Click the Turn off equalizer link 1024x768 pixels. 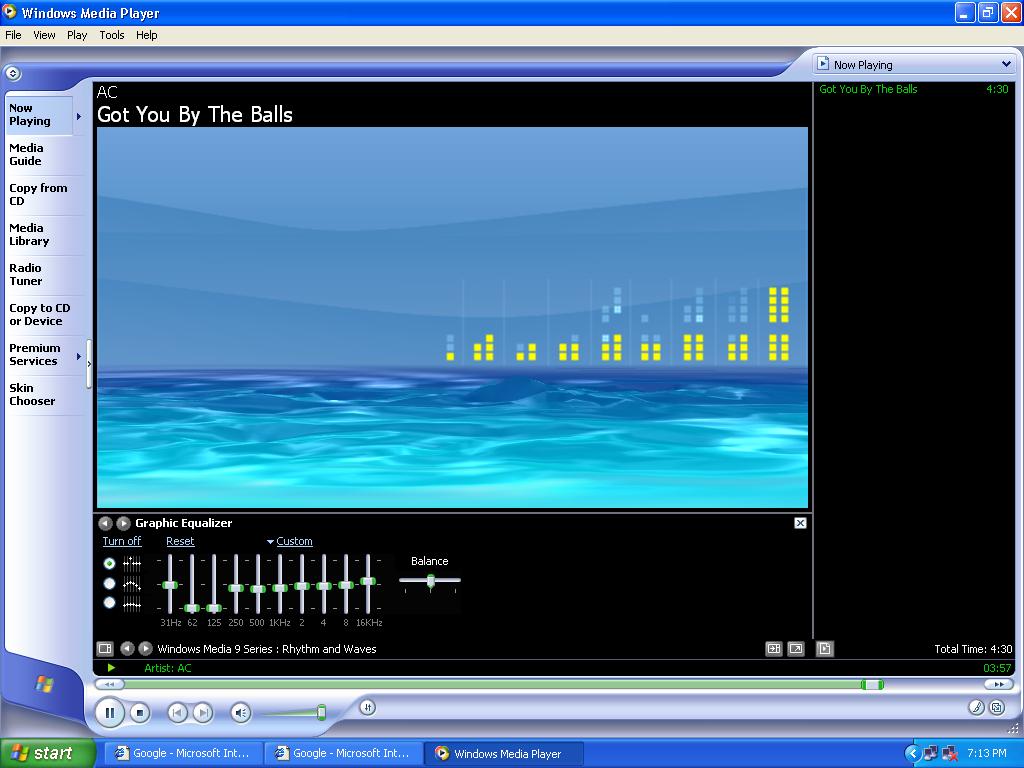pyautogui.click(x=121, y=541)
